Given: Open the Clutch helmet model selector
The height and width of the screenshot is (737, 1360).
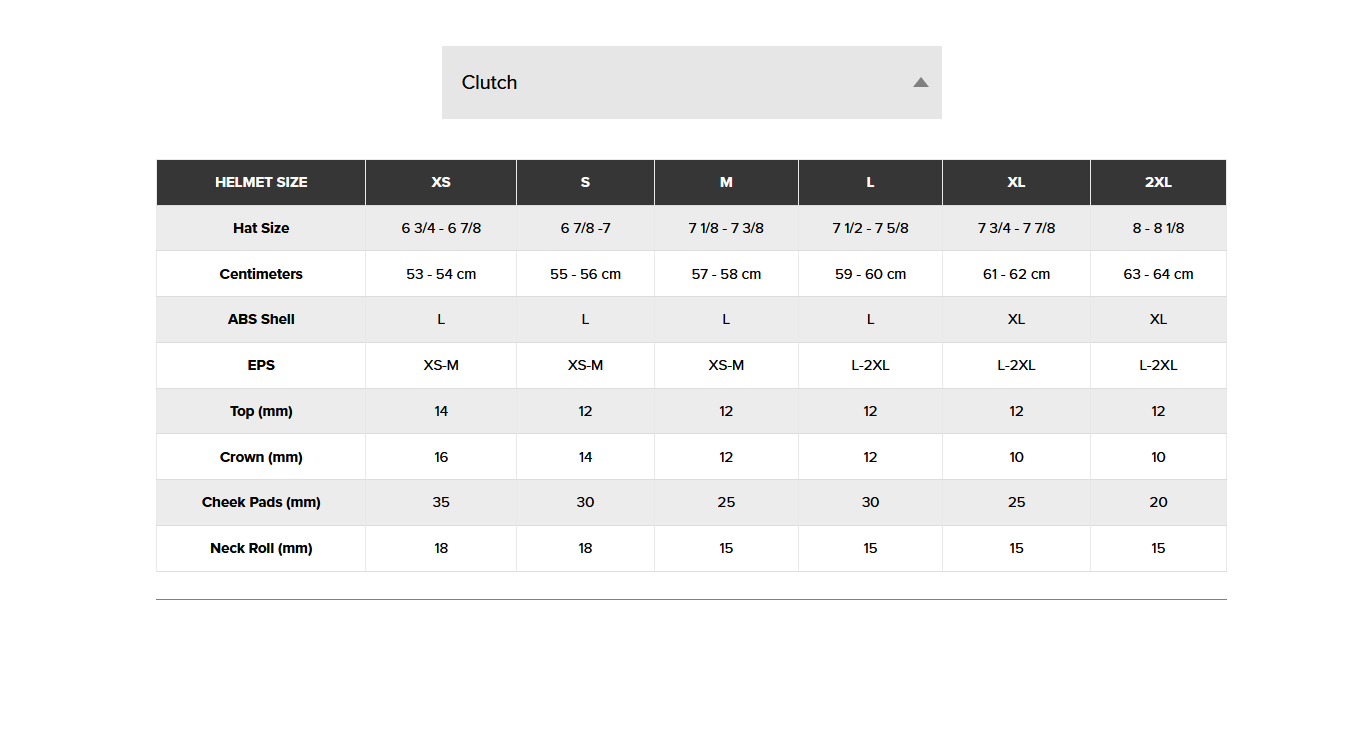Looking at the screenshot, I should pos(691,82).
